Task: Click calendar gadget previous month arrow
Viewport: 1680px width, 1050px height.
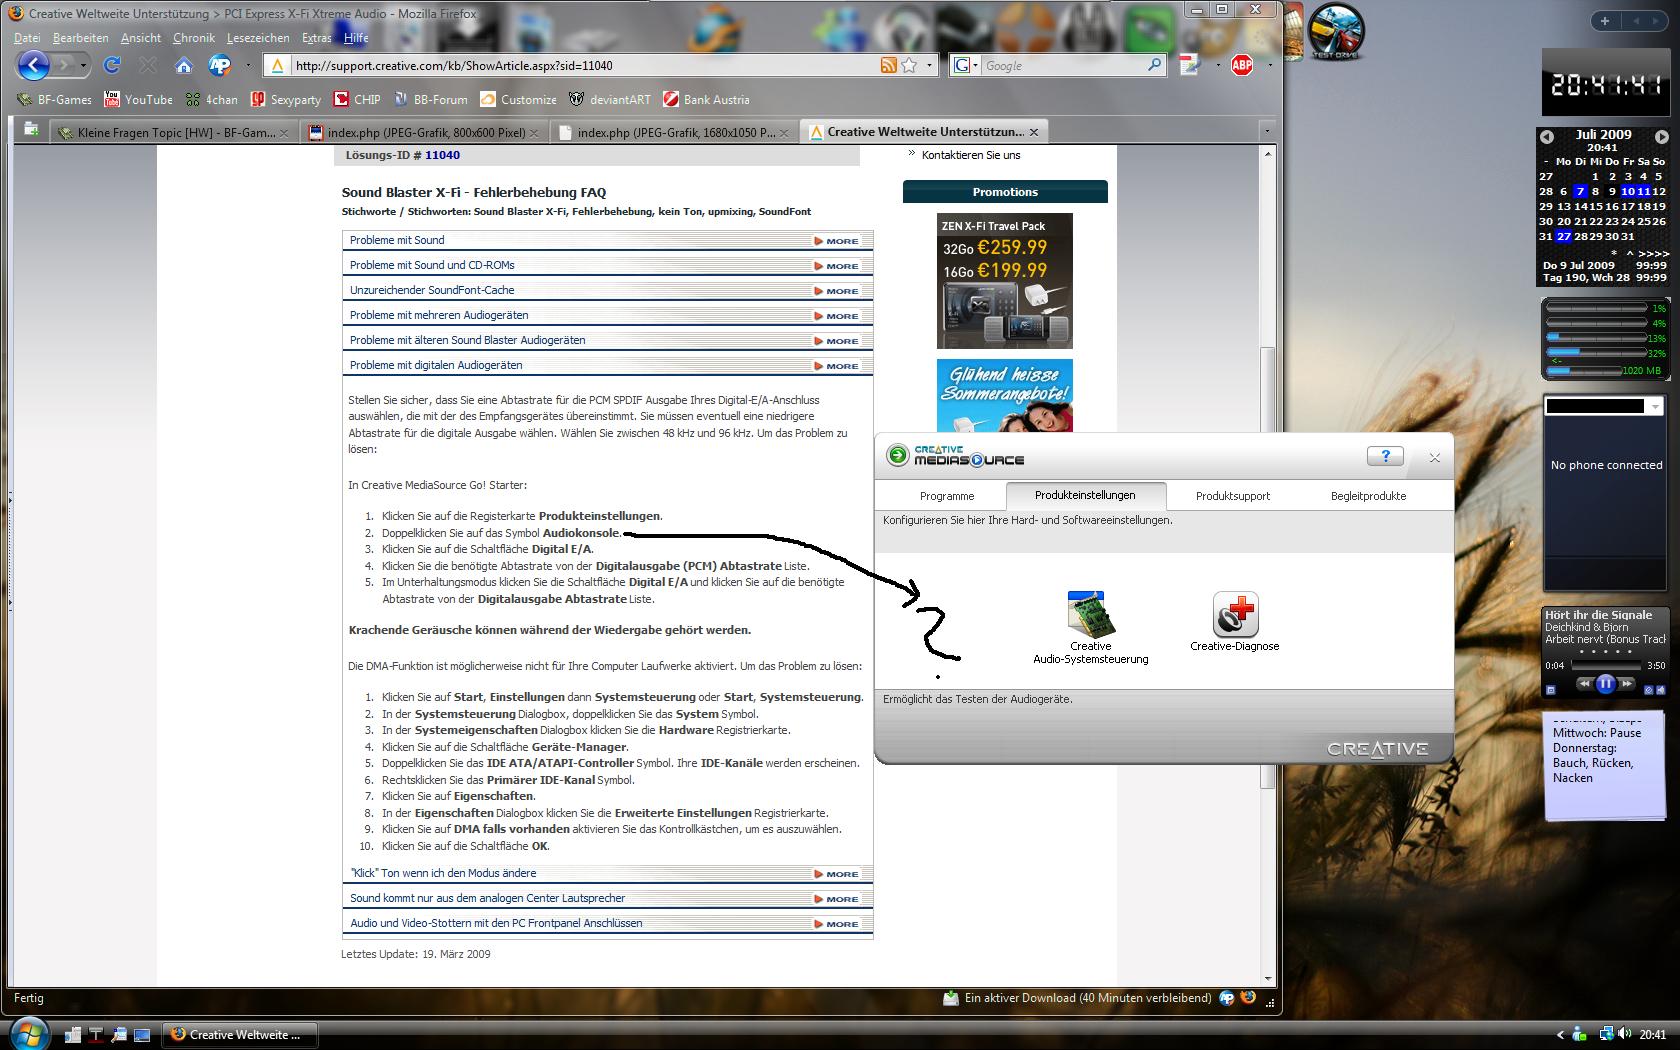Action: 1547,136
